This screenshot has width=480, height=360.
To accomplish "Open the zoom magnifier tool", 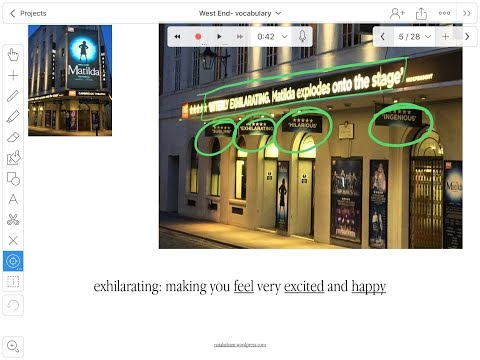I will (x=13, y=347).
